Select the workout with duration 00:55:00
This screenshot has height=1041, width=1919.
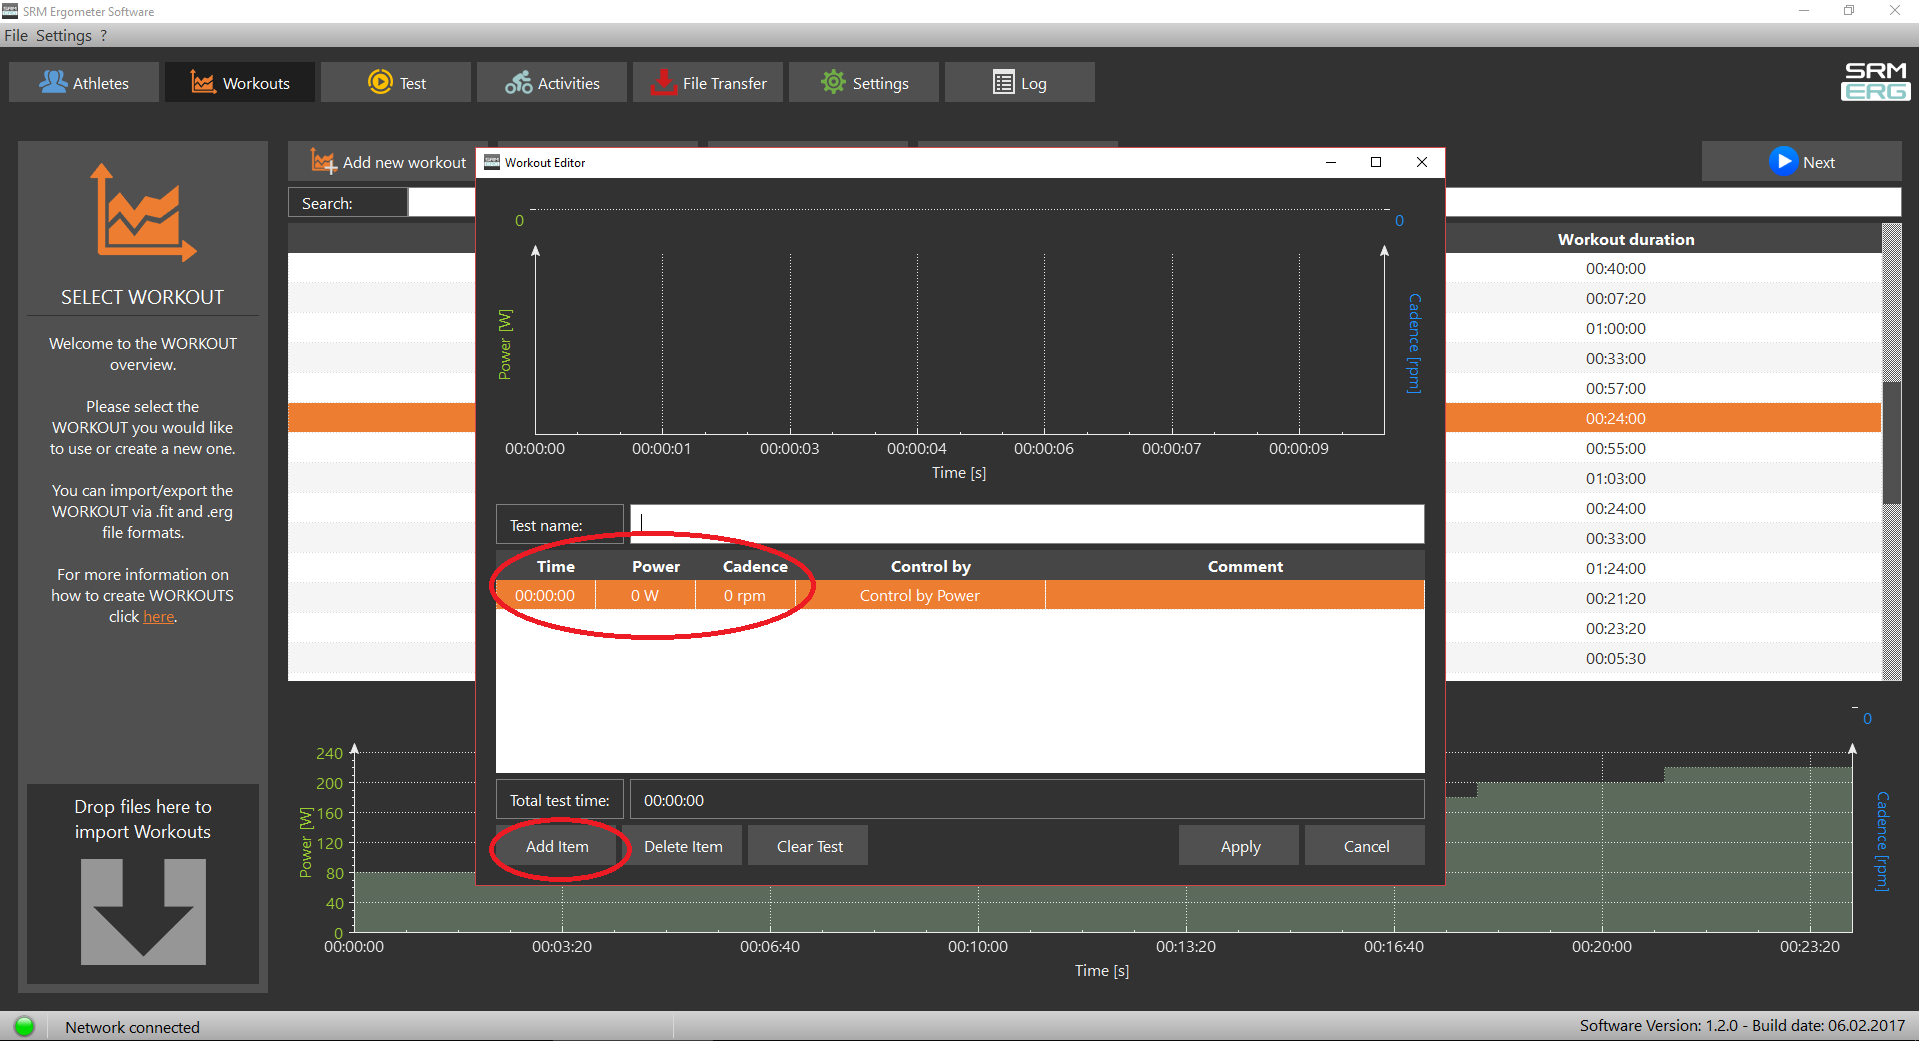click(1616, 448)
